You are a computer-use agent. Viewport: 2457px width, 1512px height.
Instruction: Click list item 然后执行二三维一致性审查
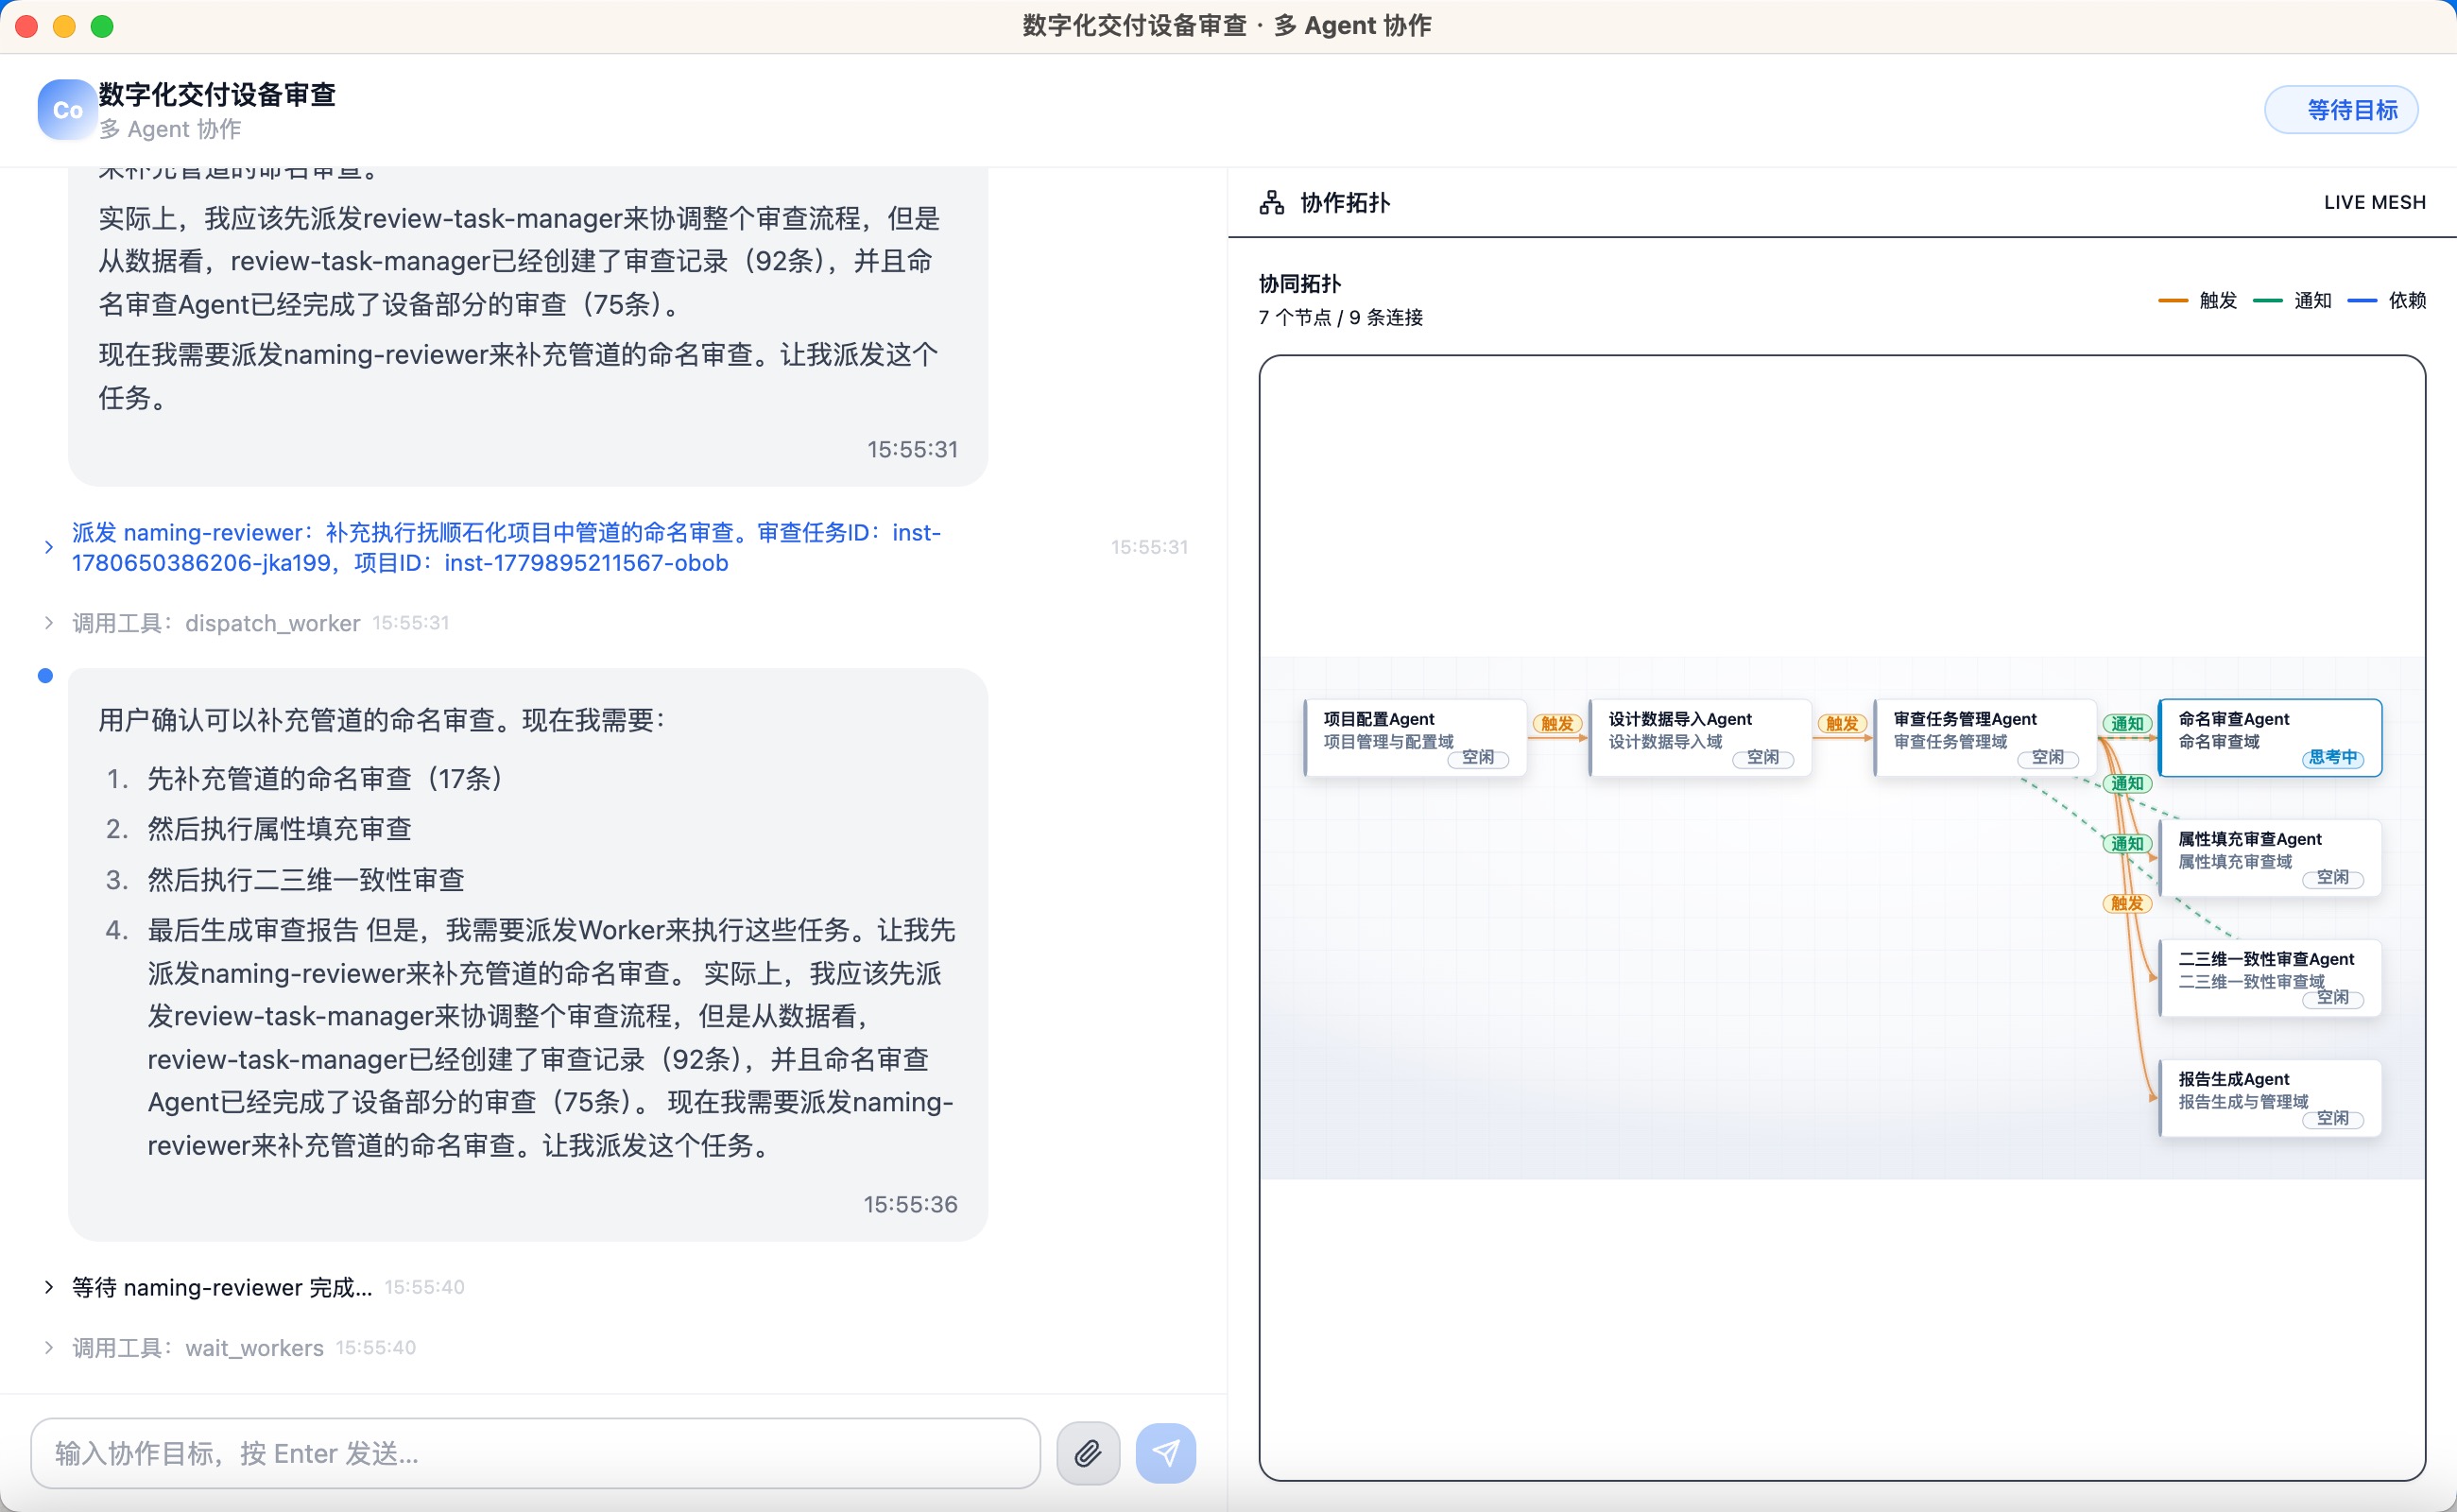306,879
